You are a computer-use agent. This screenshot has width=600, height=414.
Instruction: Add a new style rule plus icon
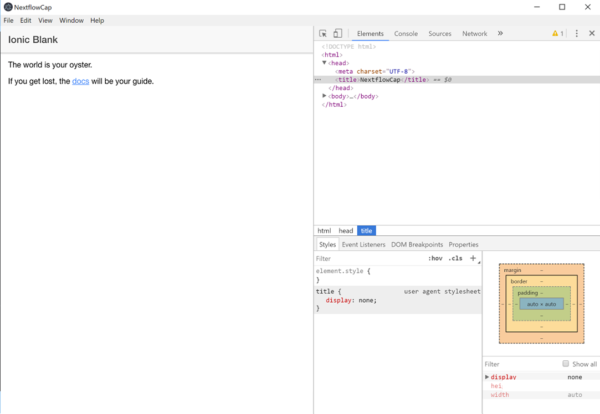tap(473, 258)
